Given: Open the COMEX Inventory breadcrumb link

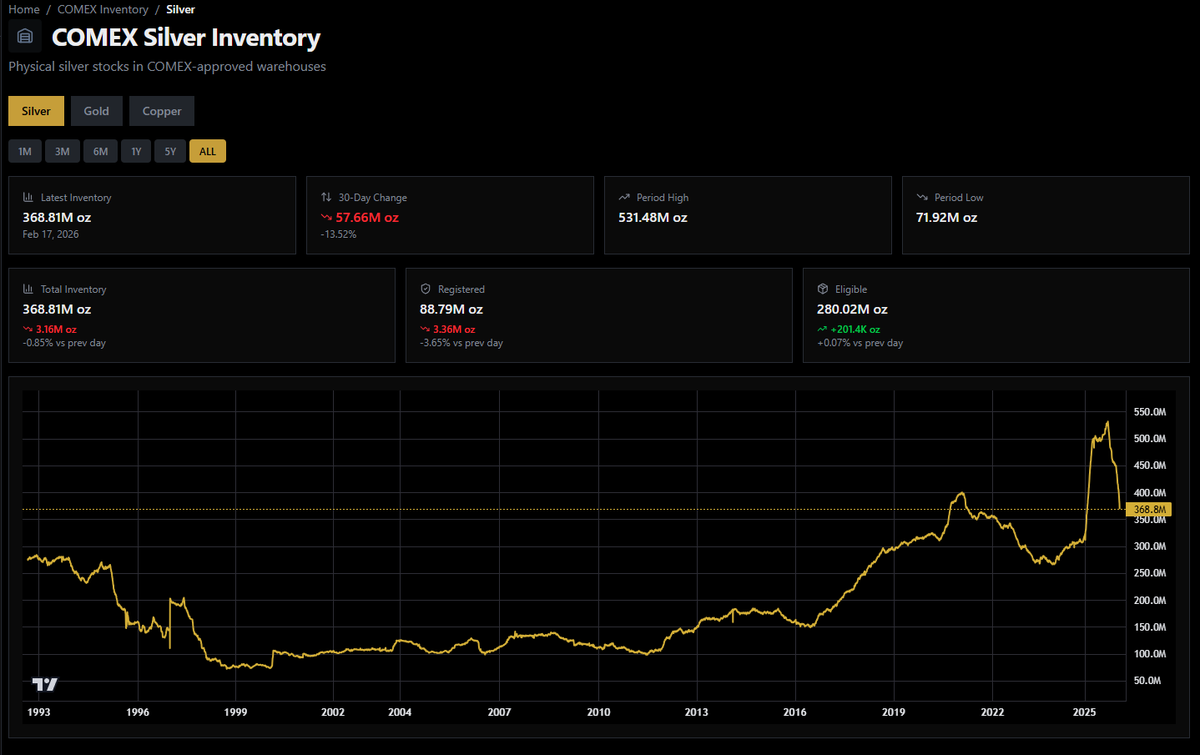Looking at the screenshot, I should 103,9.
